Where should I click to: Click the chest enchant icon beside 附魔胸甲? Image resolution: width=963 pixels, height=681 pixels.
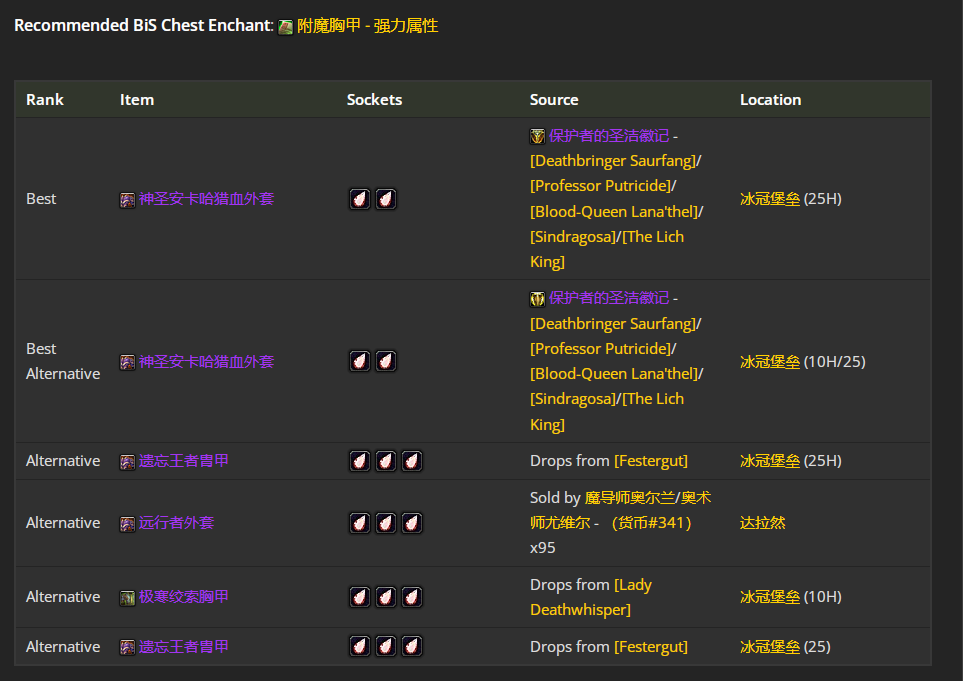tap(286, 27)
